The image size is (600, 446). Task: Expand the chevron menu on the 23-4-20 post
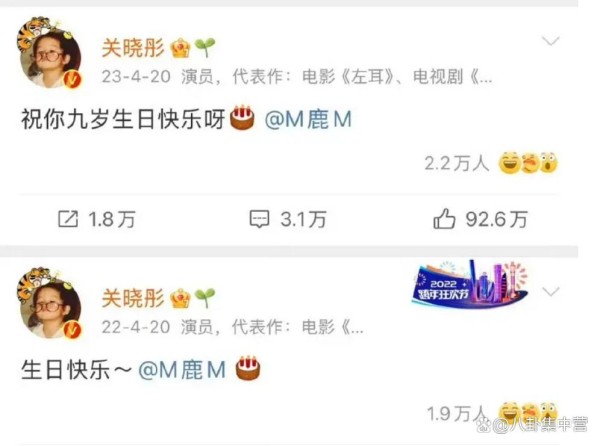(x=551, y=41)
